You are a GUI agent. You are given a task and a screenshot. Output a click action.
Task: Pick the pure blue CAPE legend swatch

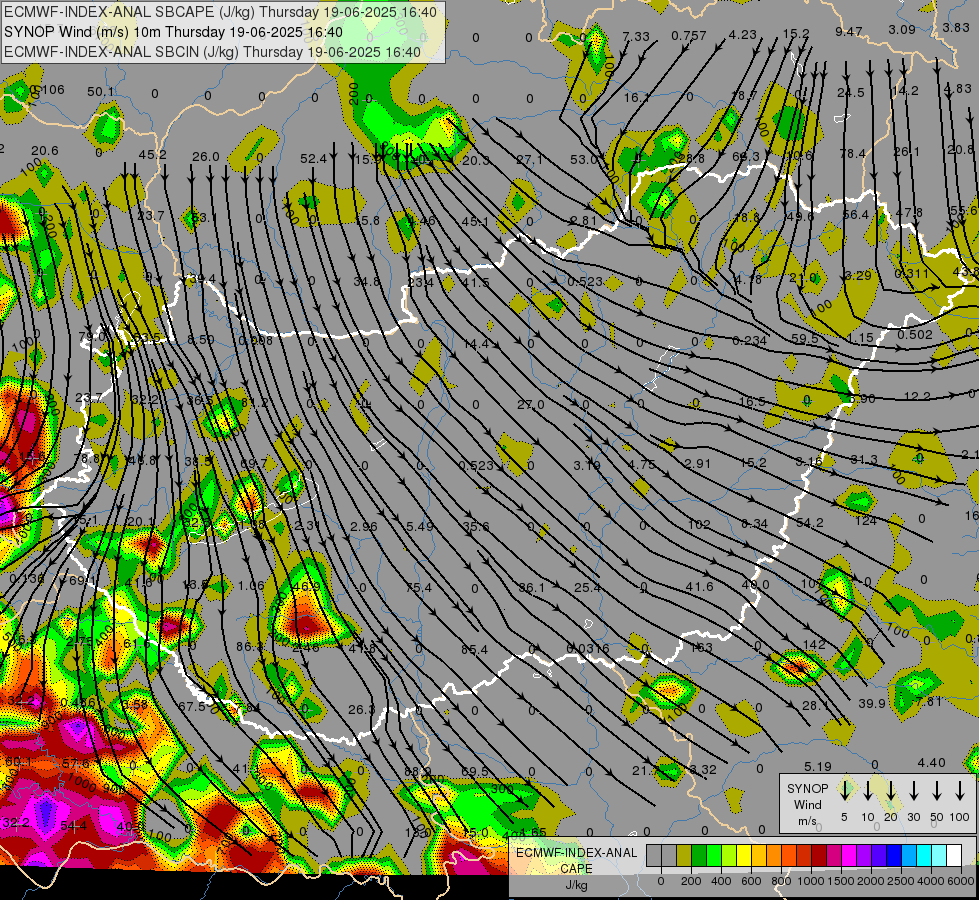coord(893,856)
